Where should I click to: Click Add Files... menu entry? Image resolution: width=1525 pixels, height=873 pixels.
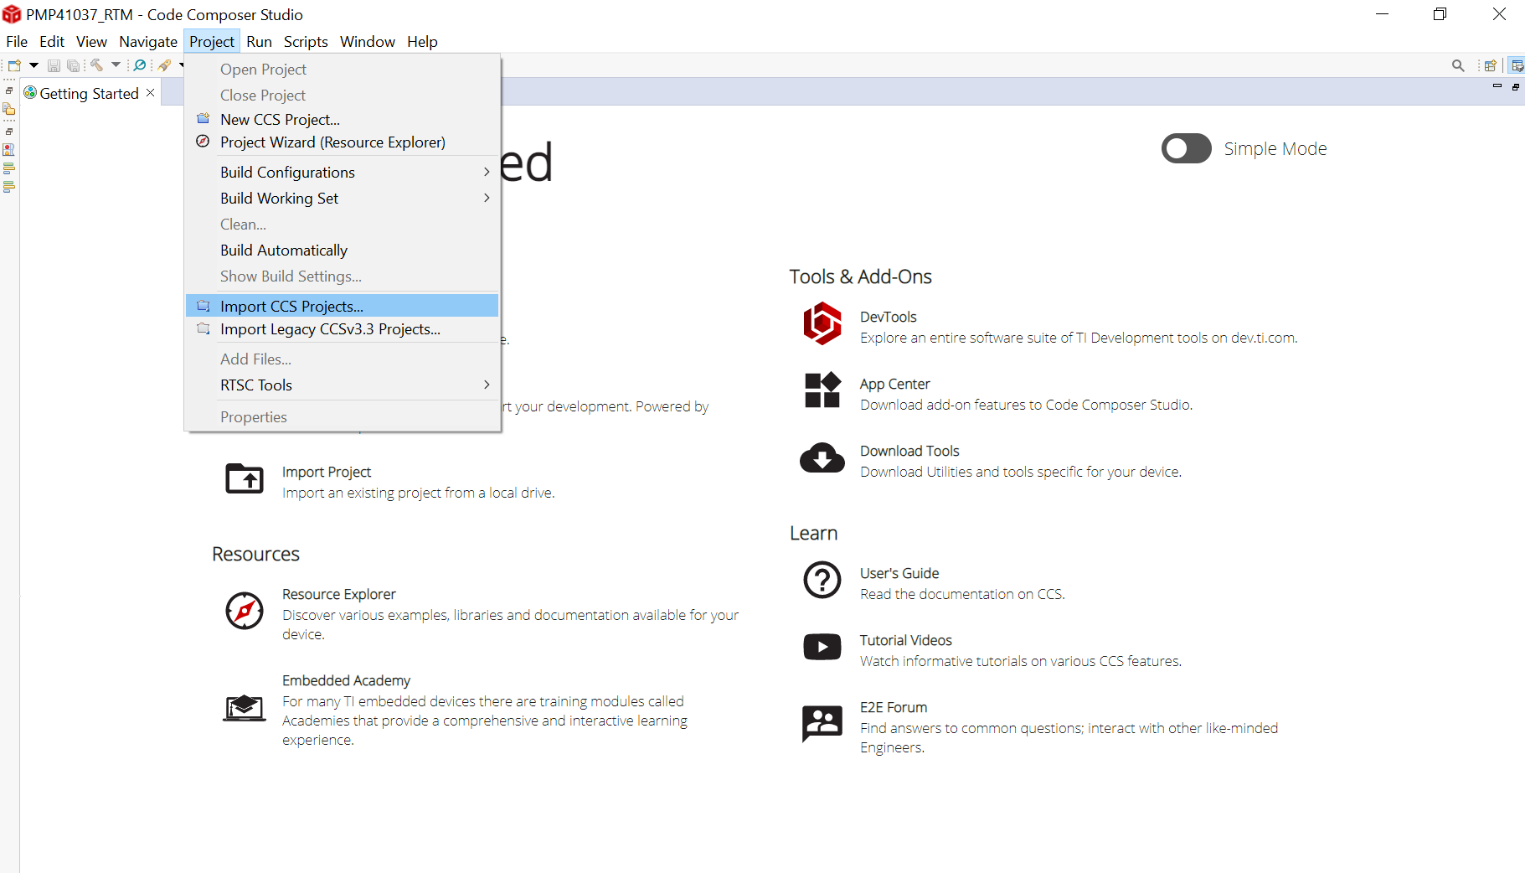coord(342,359)
